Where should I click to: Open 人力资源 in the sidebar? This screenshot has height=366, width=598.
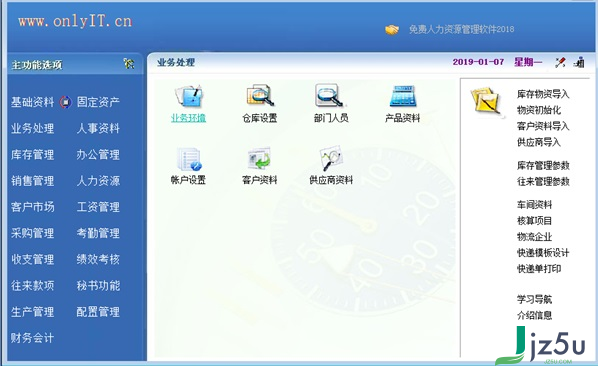tap(98, 181)
